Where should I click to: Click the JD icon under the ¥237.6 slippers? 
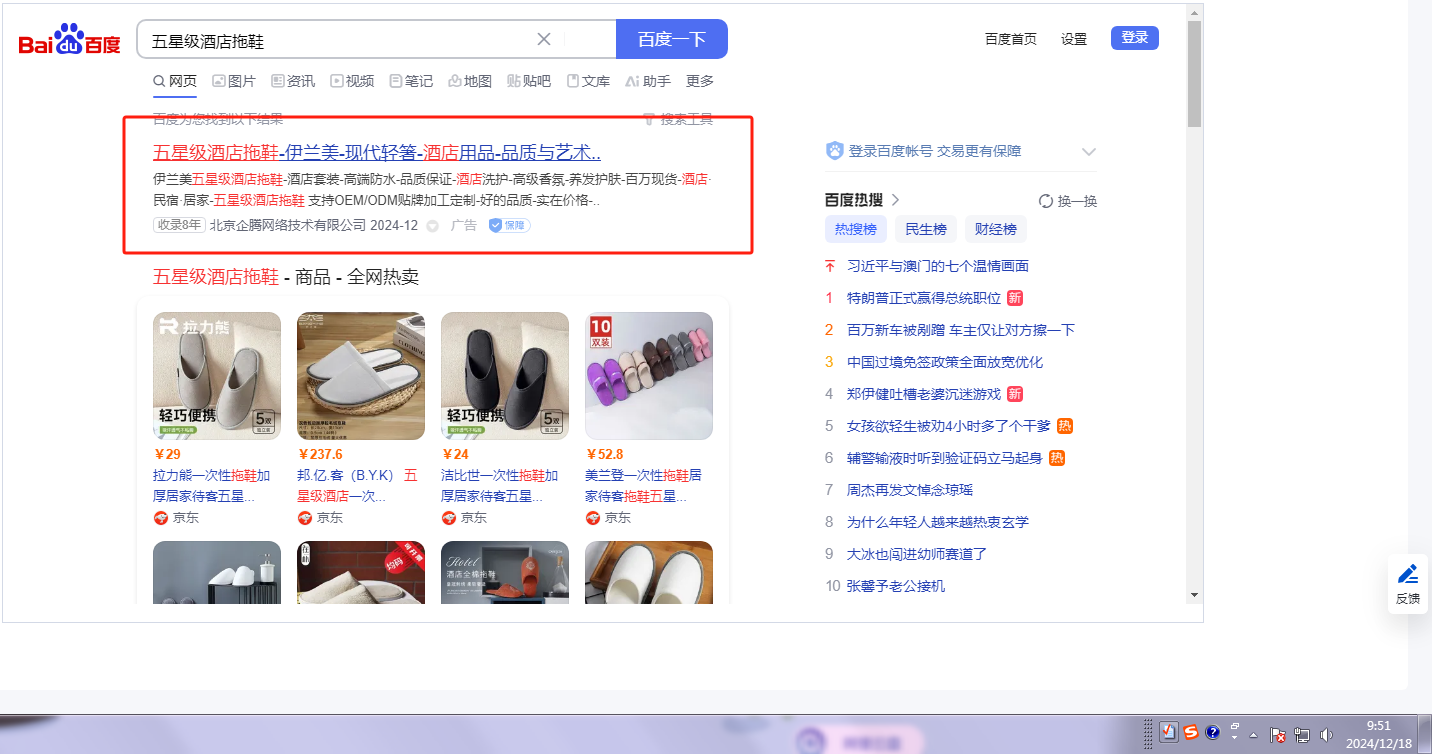(305, 518)
